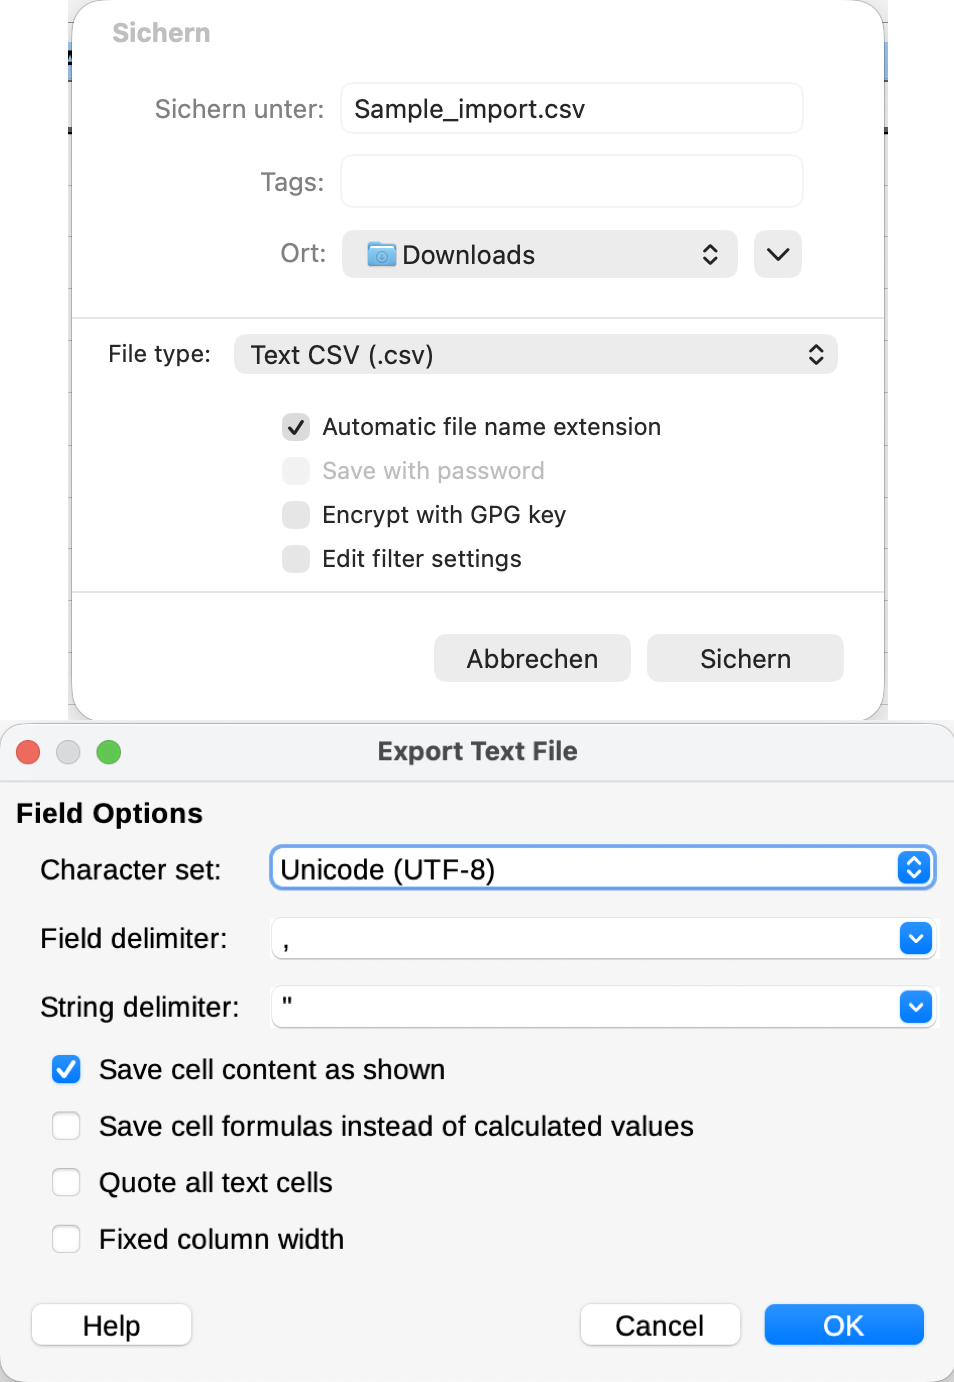Enable Fixed column width
The width and height of the screenshot is (954, 1382).
(x=66, y=1239)
